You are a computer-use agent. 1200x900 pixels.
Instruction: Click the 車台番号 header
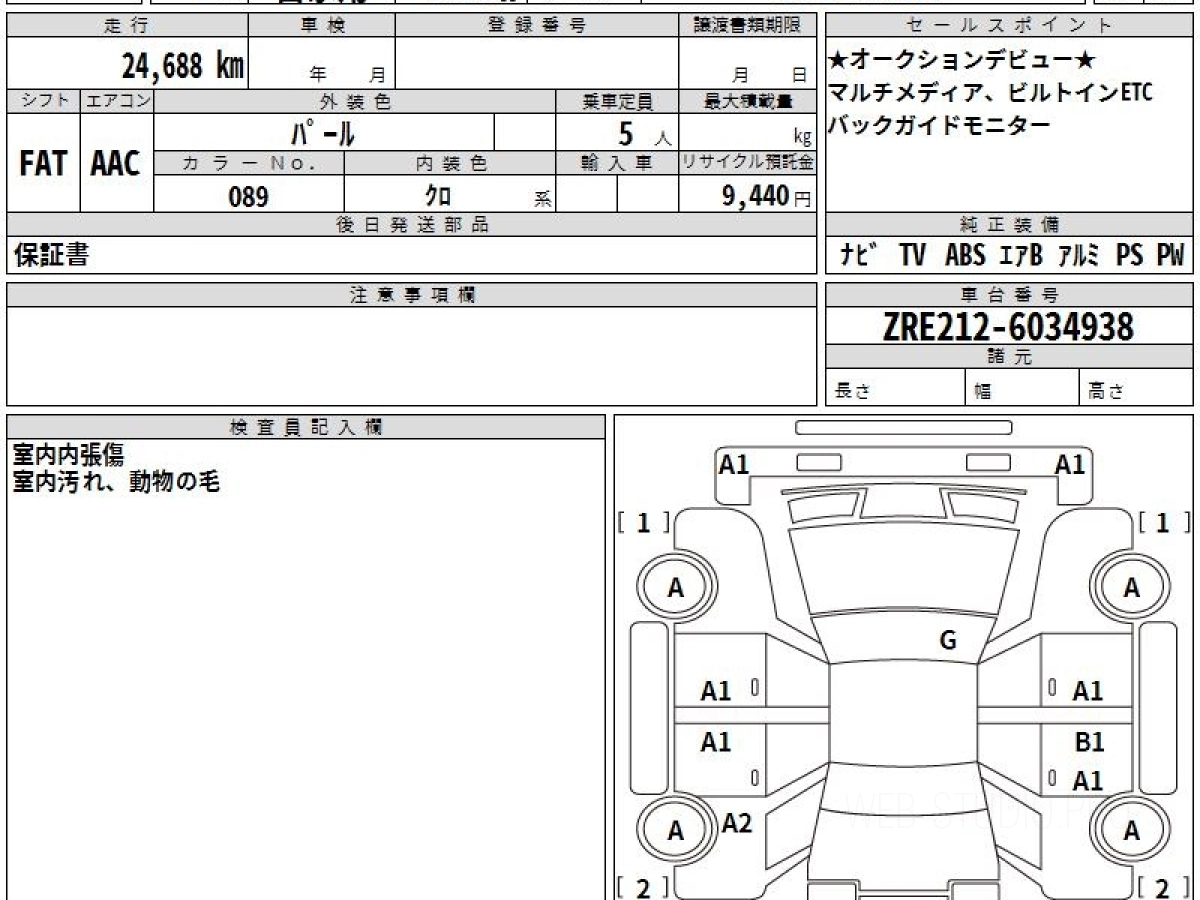click(1010, 295)
